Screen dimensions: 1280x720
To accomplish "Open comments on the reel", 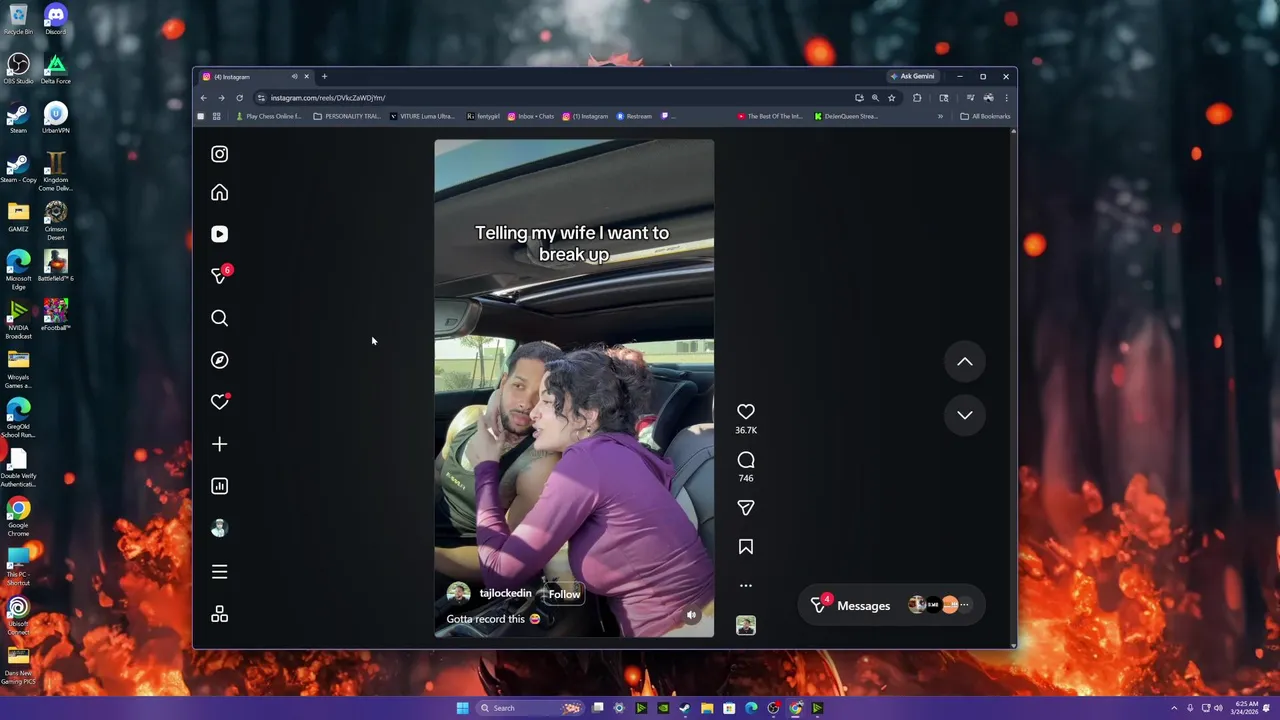I will 746,460.
